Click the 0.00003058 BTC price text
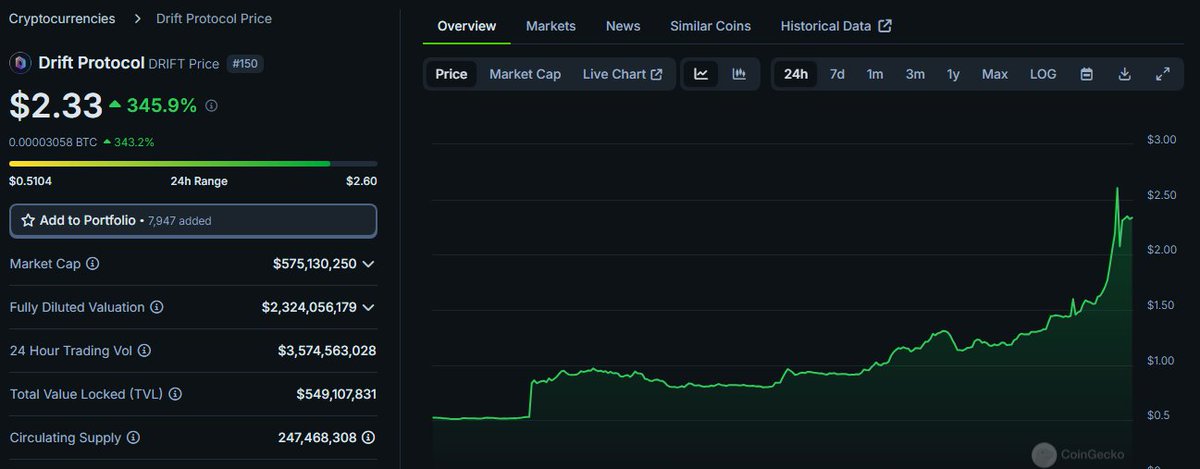 tap(53, 142)
